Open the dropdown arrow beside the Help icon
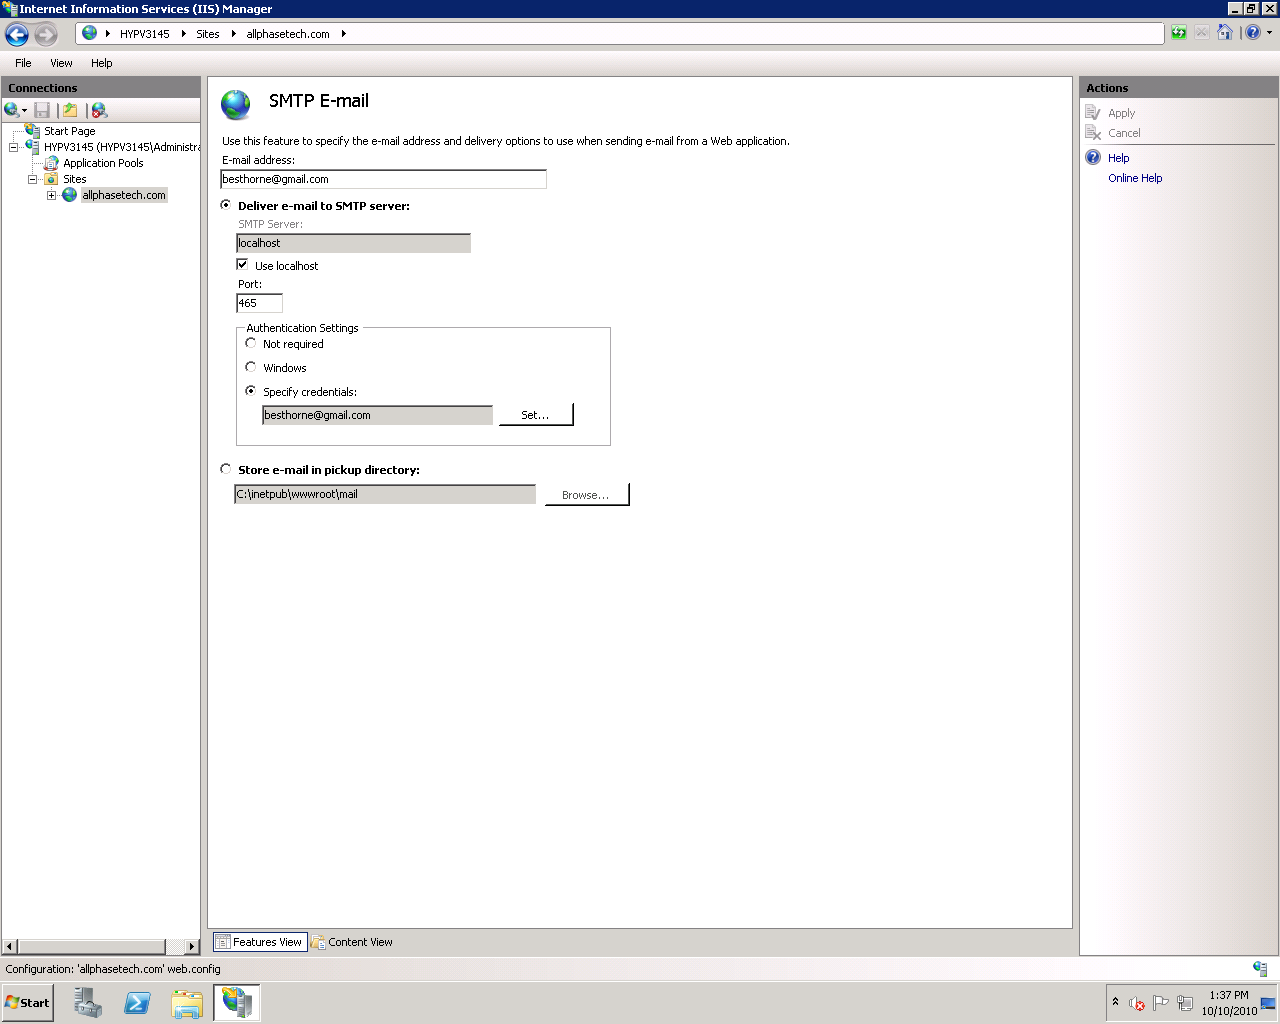The width and height of the screenshot is (1280, 1024). click(1270, 33)
